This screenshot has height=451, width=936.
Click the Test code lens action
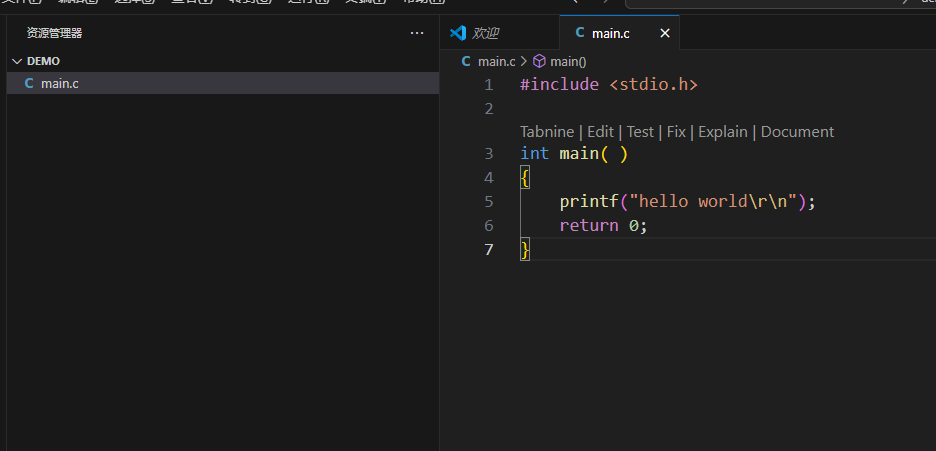point(640,131)
